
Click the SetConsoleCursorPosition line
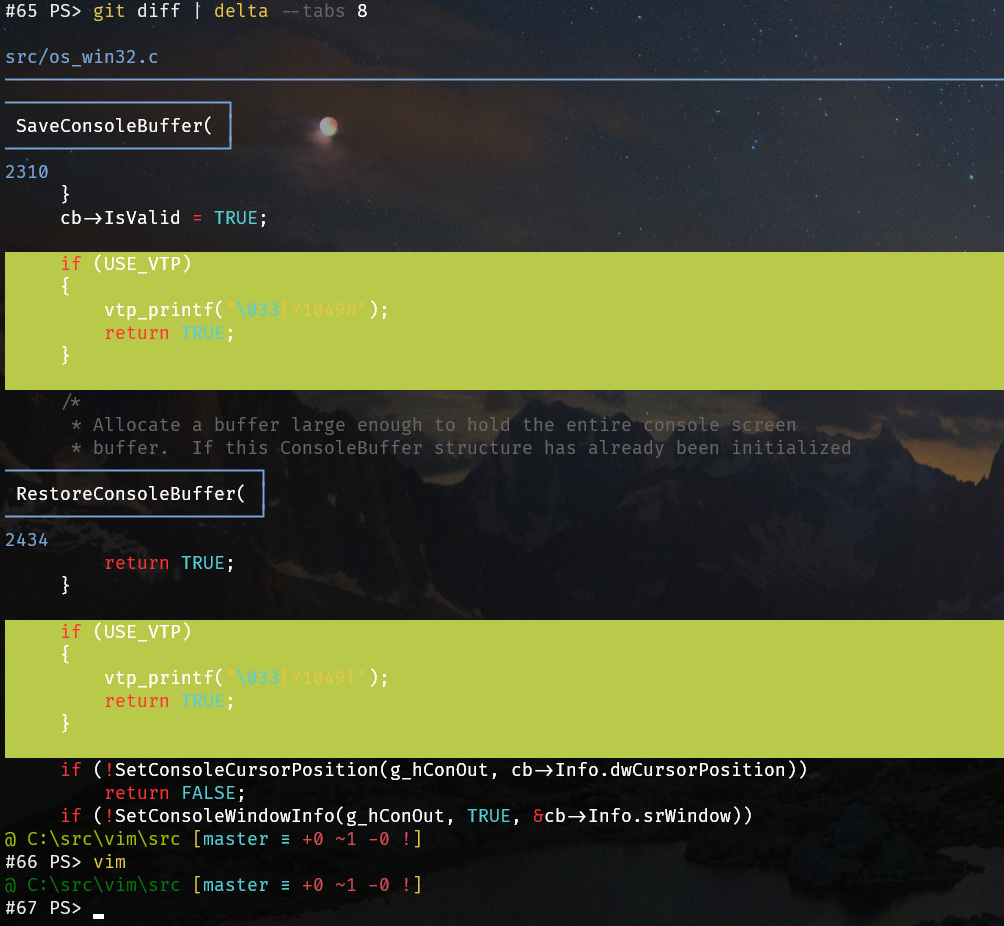coord(434,770)
